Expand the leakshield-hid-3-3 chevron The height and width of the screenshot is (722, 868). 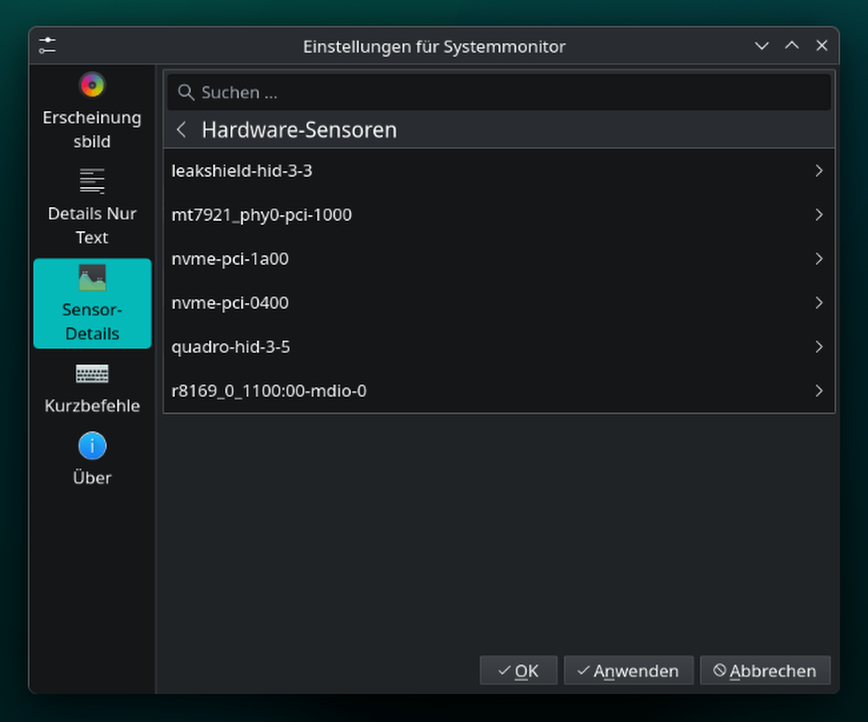pyautogui.click(x=819, y=171)
